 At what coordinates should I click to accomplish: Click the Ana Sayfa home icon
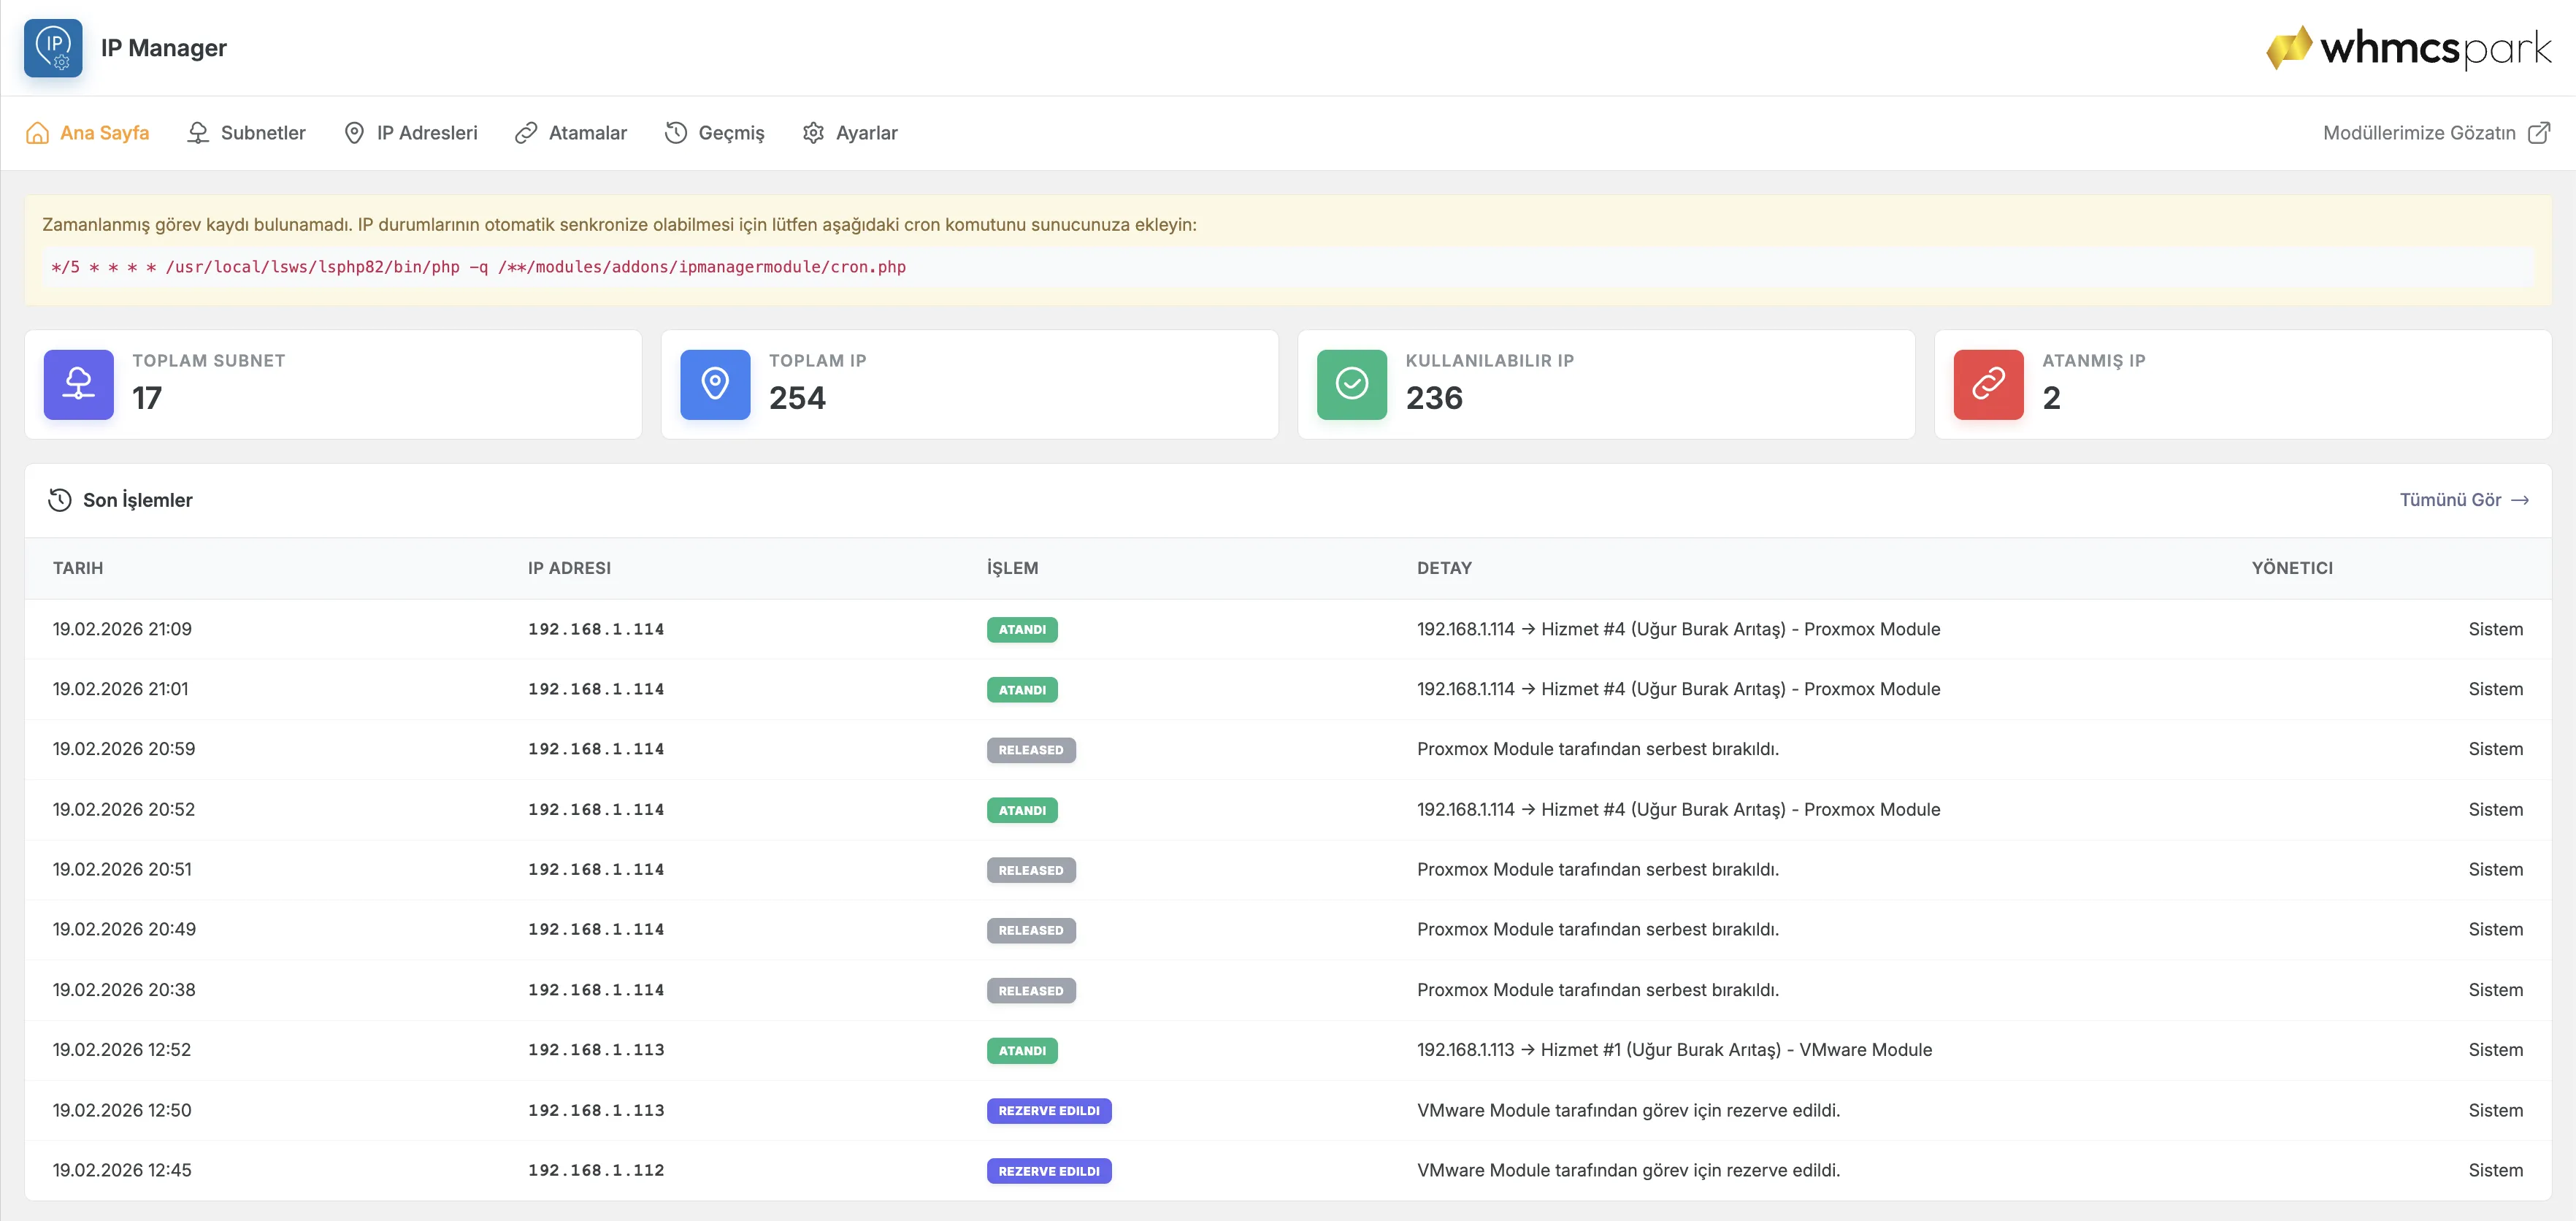point(37,133)
